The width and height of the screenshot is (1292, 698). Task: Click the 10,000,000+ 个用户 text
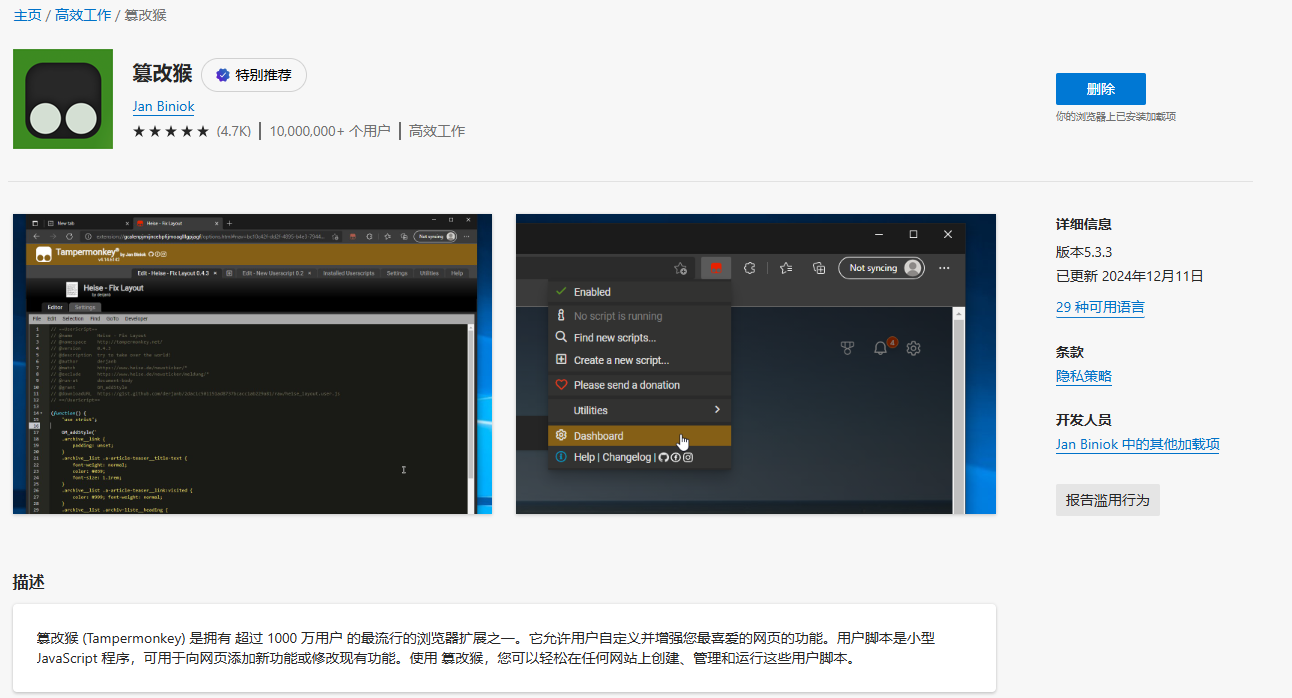pos(330,131)
